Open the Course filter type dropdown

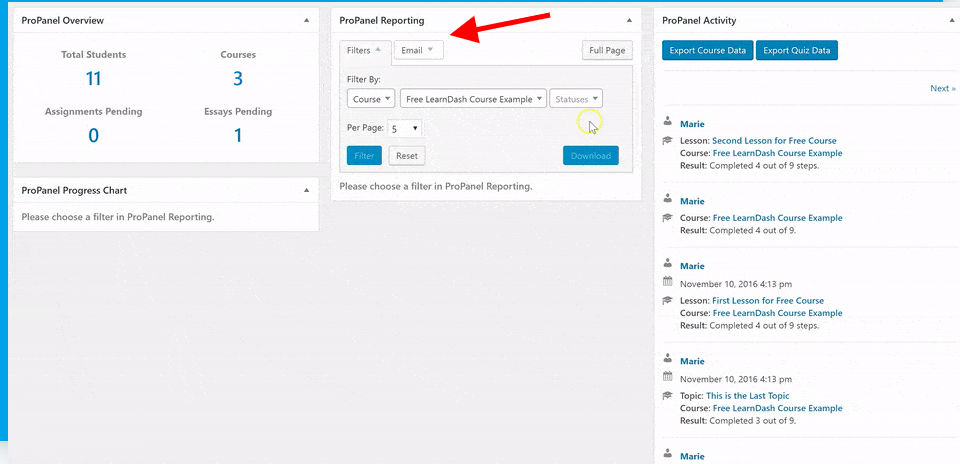tap(372, 99)
